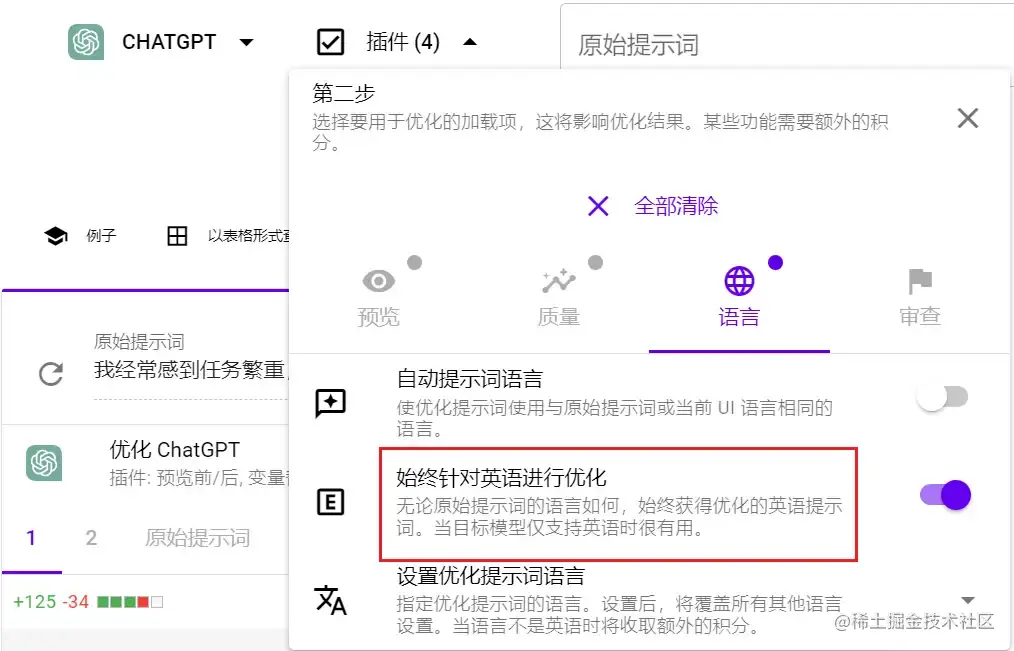Click the refresh icon beside 原始提示词

coord(51,374)
